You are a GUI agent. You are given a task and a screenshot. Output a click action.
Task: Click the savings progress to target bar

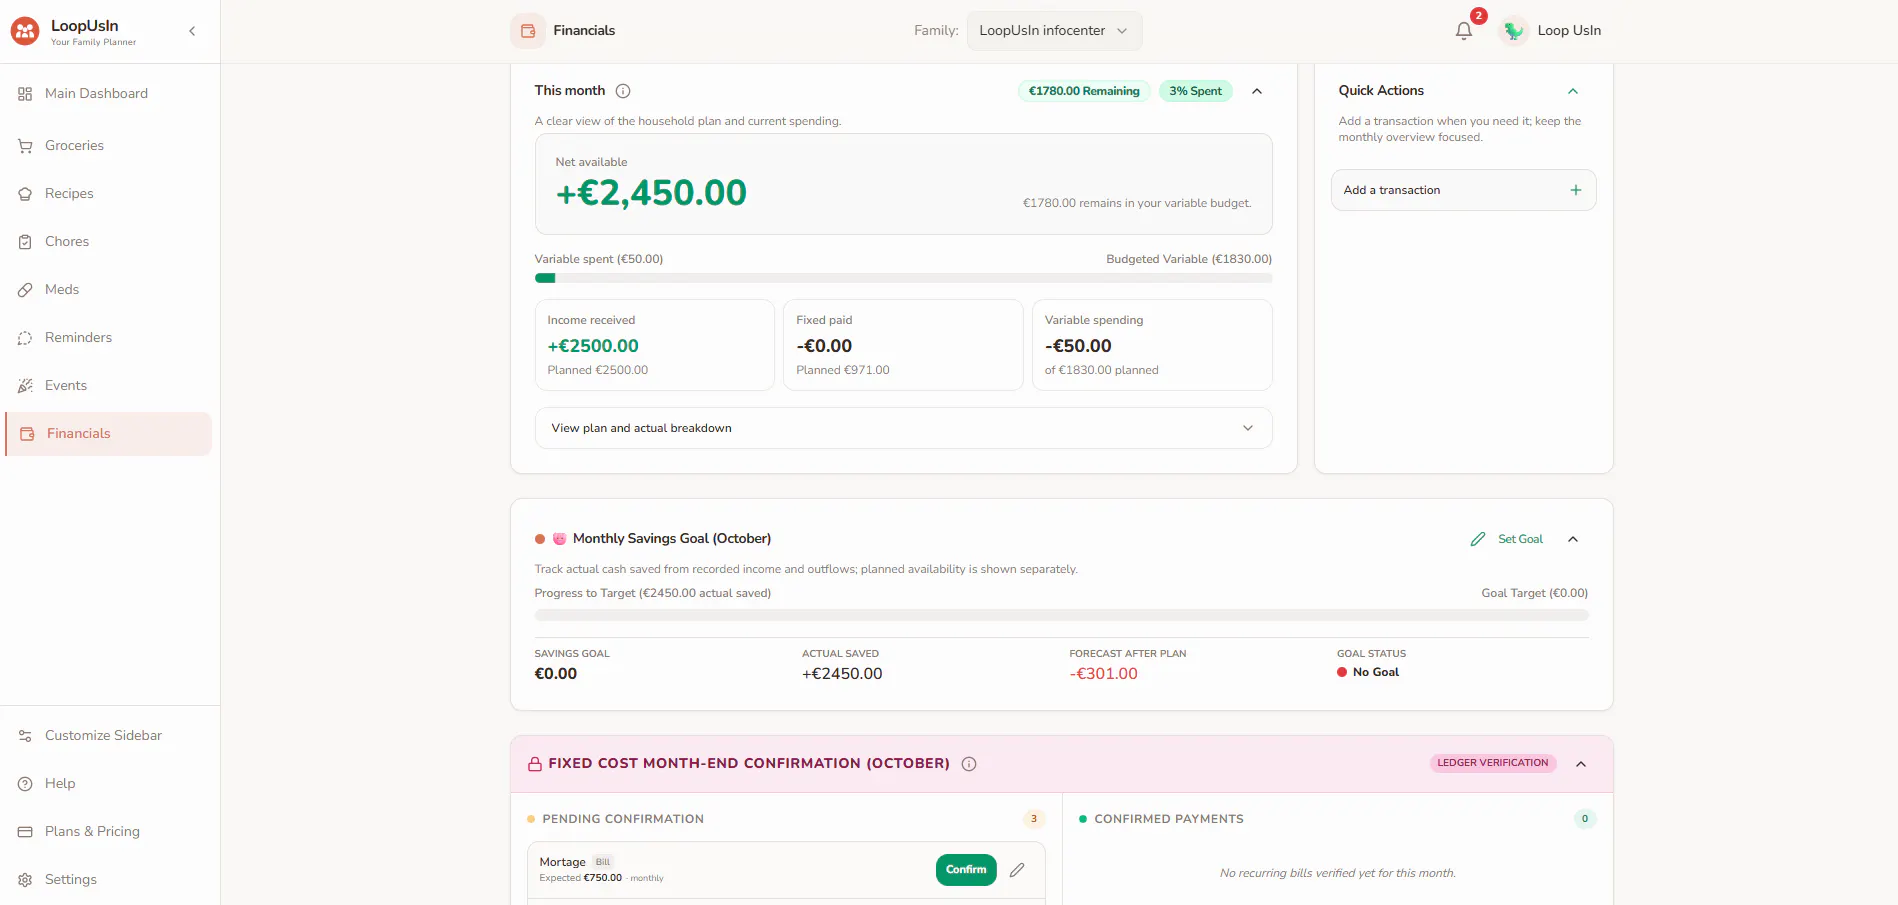click(x=1061, y=615)
